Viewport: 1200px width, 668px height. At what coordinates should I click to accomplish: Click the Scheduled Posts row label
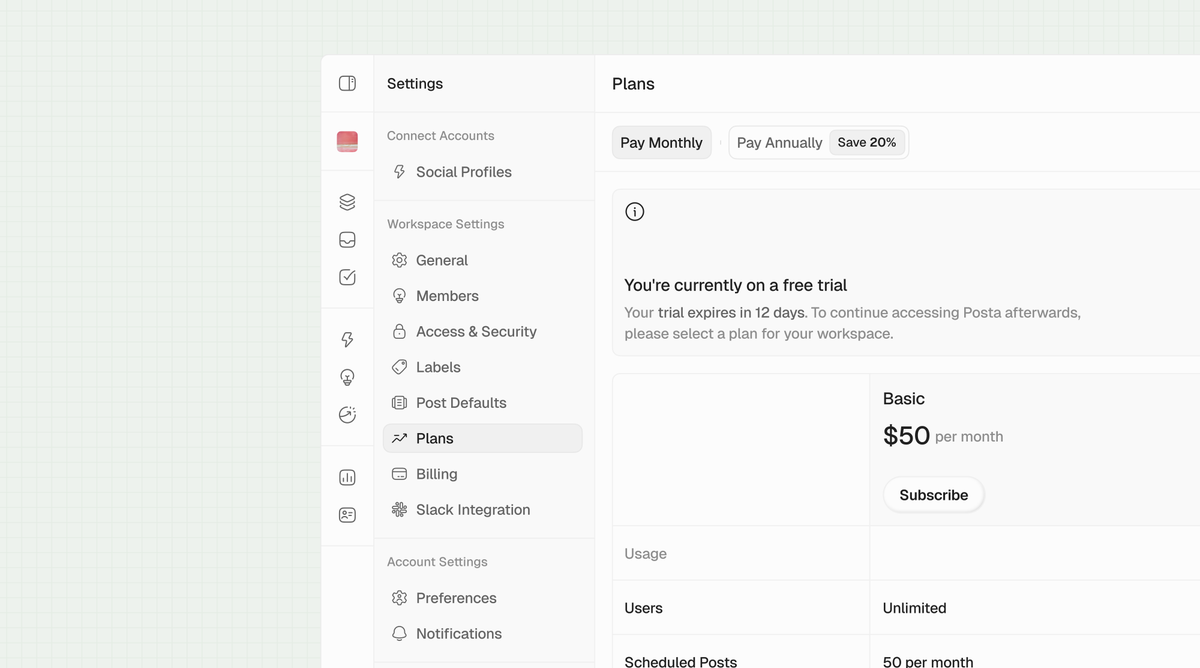tap(681, 662)
